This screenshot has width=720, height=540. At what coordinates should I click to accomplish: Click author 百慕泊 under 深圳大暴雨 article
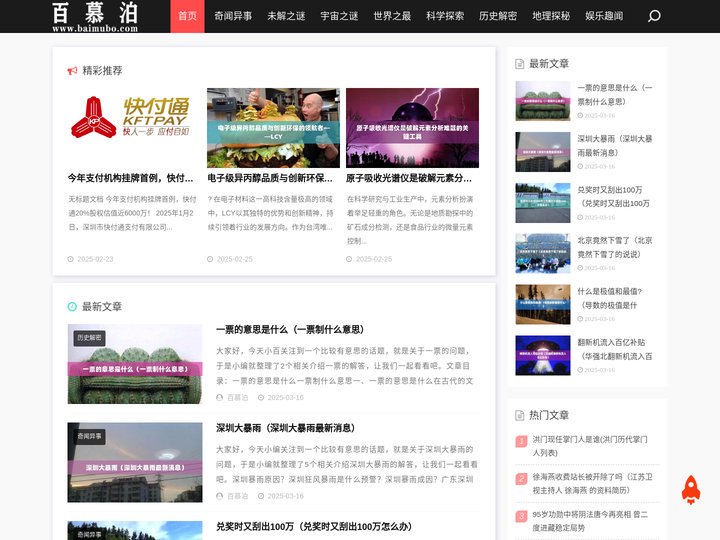click(237, 496)
